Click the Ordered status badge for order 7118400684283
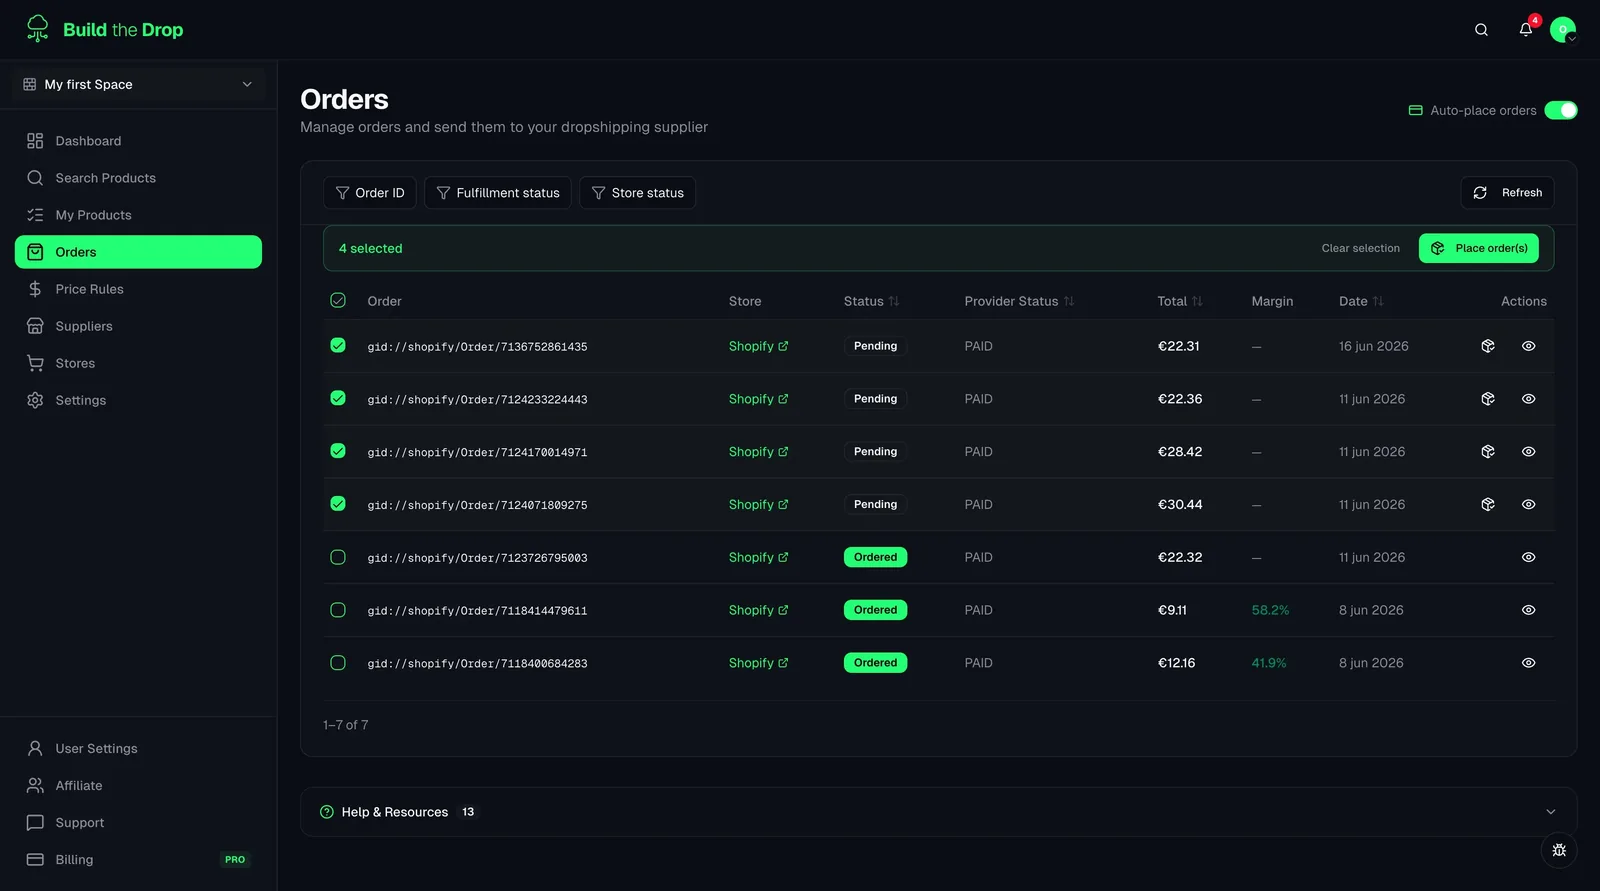This screenshot has height=891, width=1600. (875, 663)
